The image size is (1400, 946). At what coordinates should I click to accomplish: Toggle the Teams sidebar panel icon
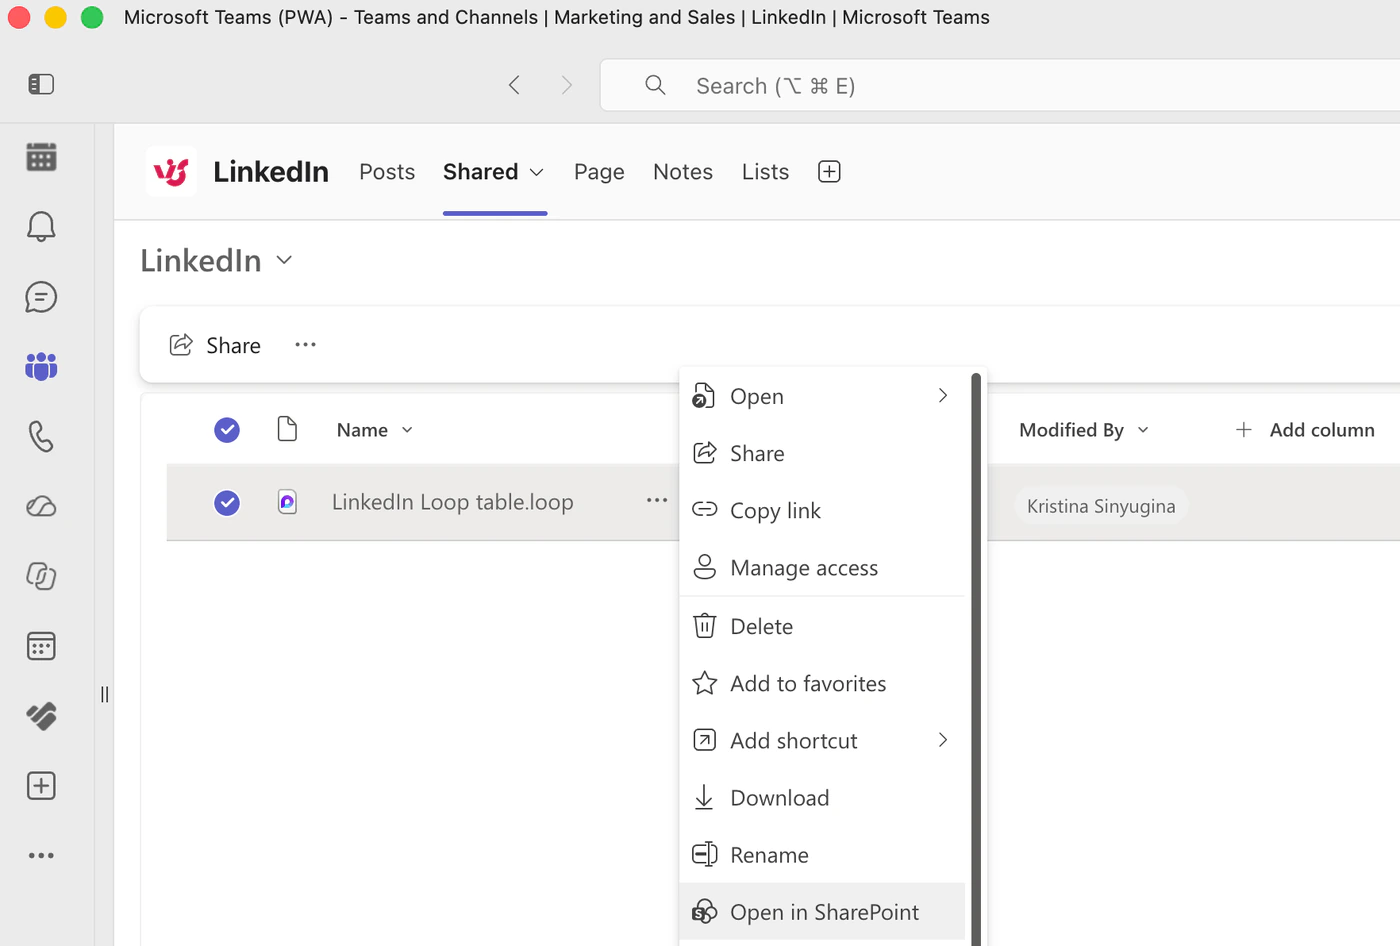[x=41, y=84]
